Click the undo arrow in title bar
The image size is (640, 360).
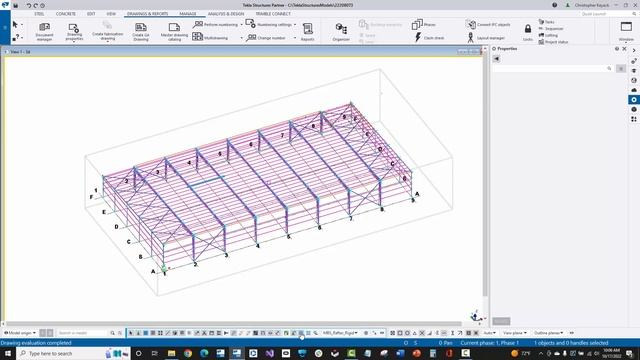(x=29, y=6)
